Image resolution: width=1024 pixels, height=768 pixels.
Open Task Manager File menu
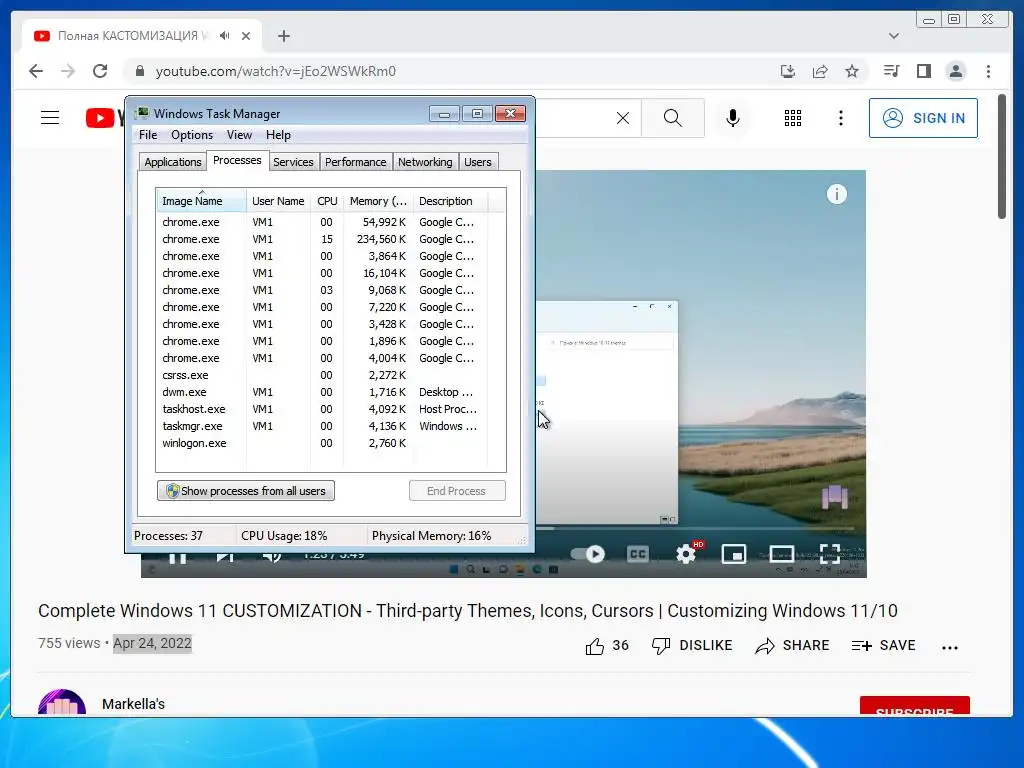(x=148, y=135)
